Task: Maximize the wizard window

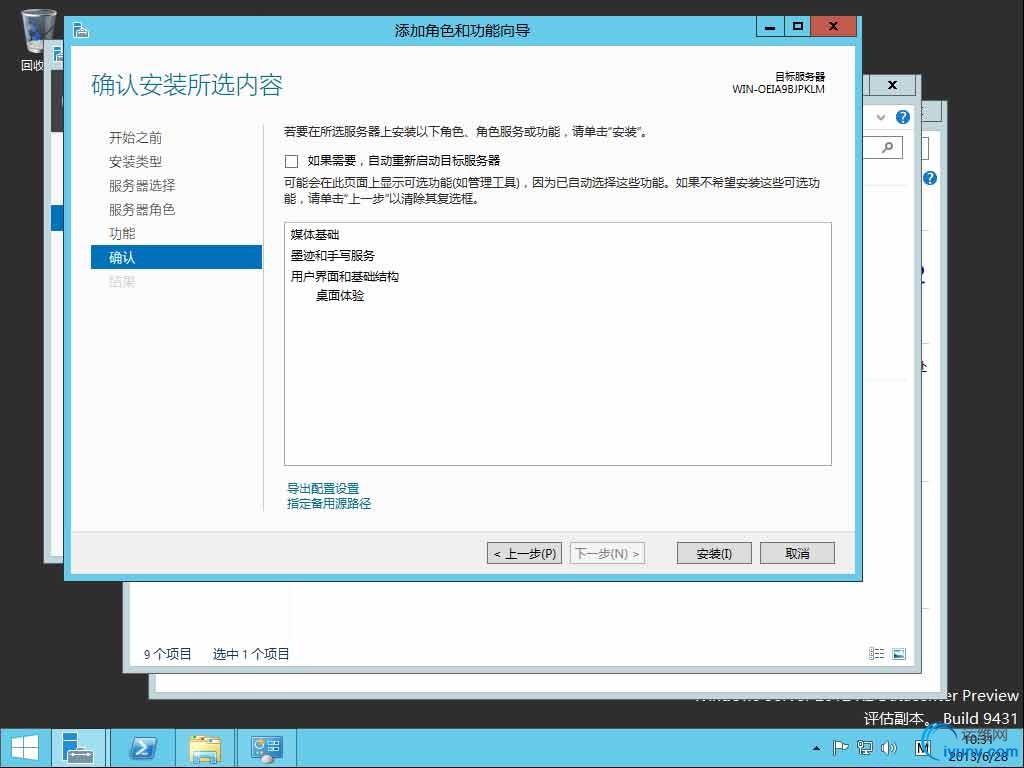Action: coord(797,27)
